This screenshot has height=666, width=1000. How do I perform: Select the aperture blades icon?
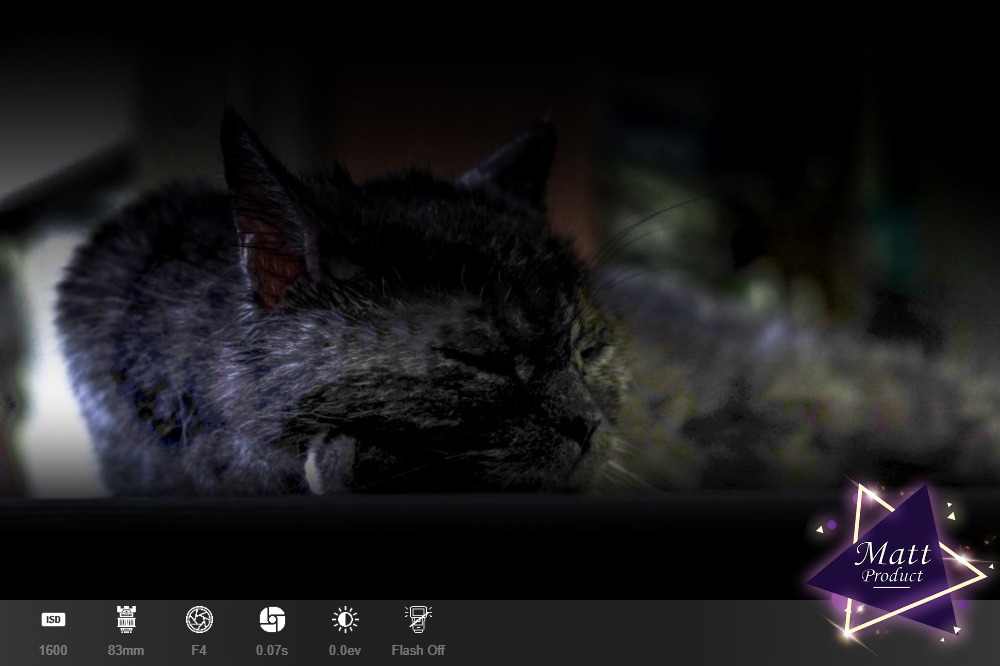[199, 620]
